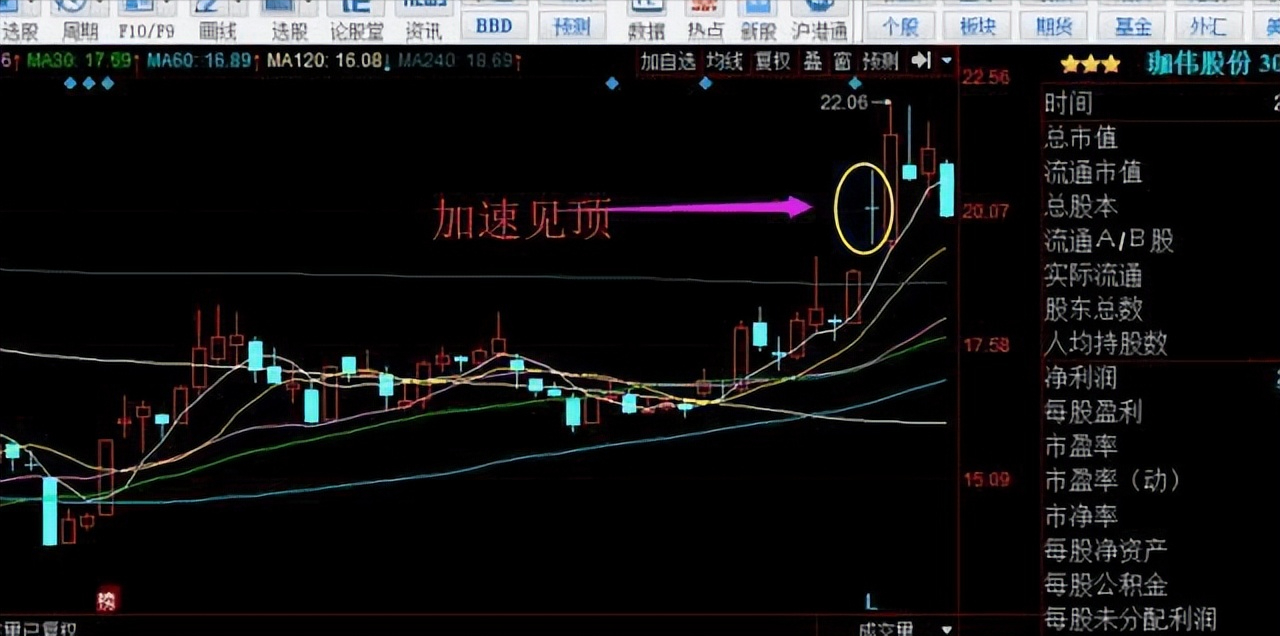
Task: Select the 每股净资产 row
Action: tap(1161, 549)
